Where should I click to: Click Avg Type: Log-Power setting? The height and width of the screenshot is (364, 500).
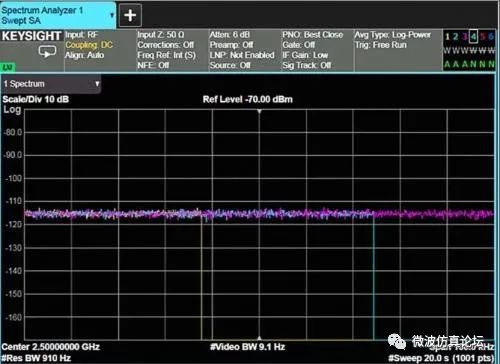pyautogui.click(x=392, y=35)
